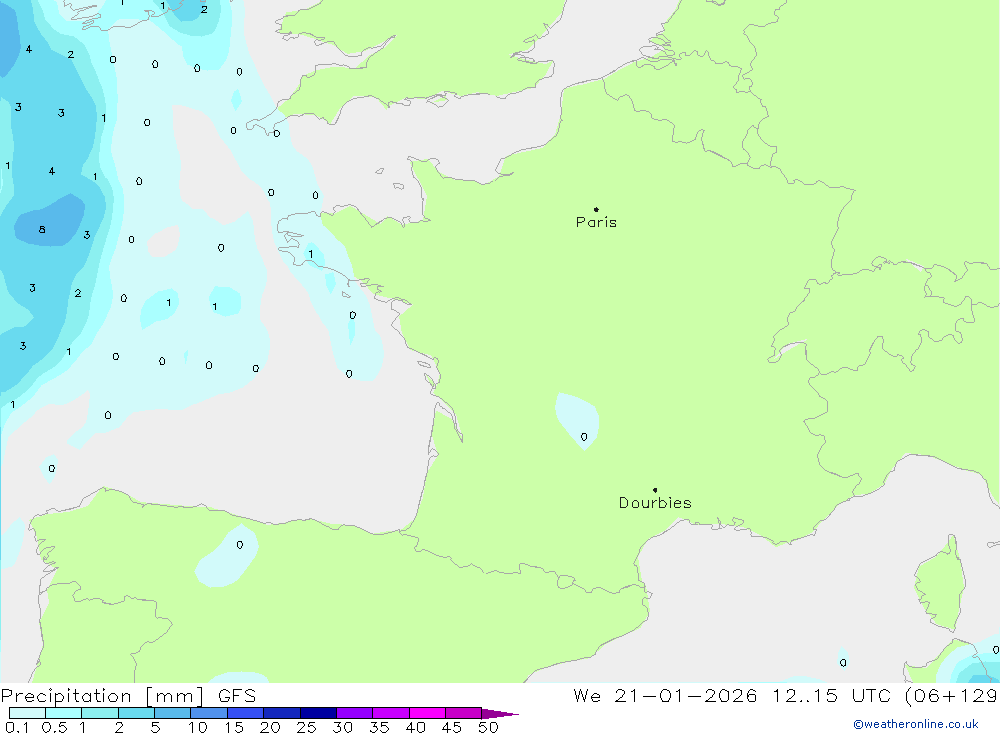The height and width of the screenshot is (733, 1000).
Task: Click the legend label 25
Action: pos(306,727)
